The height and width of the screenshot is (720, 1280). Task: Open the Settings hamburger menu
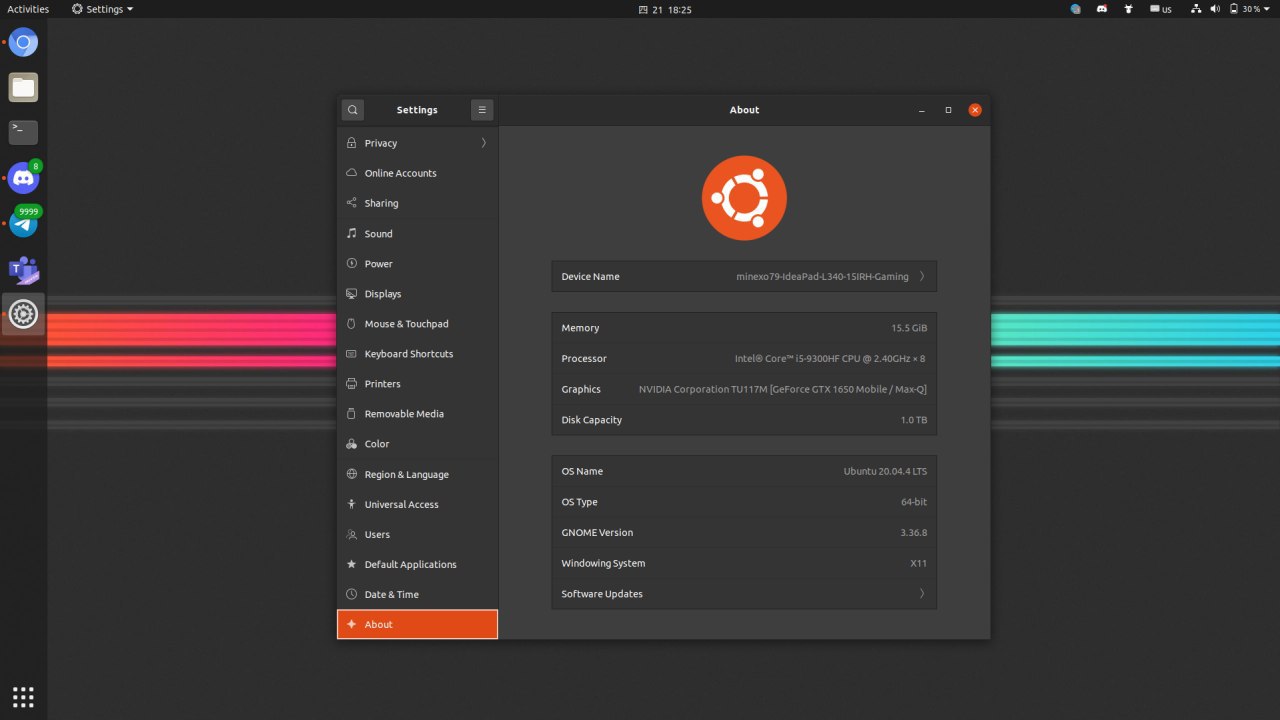pos(482,110)
